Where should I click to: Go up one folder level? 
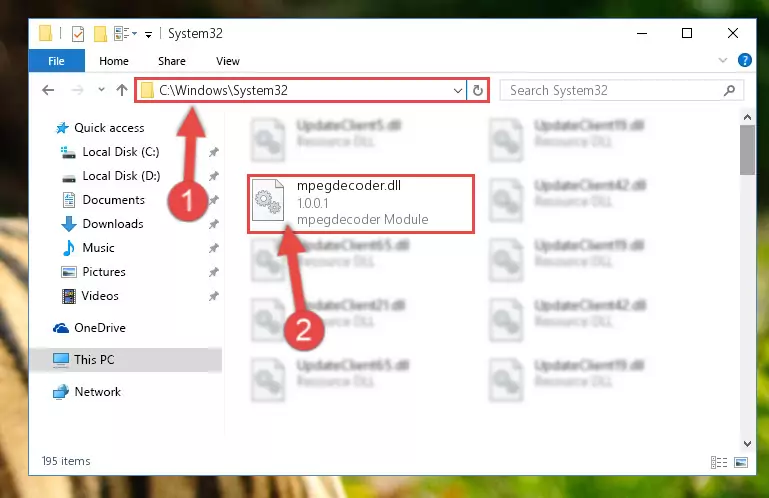pyautogui.click(x=122, y=90)
